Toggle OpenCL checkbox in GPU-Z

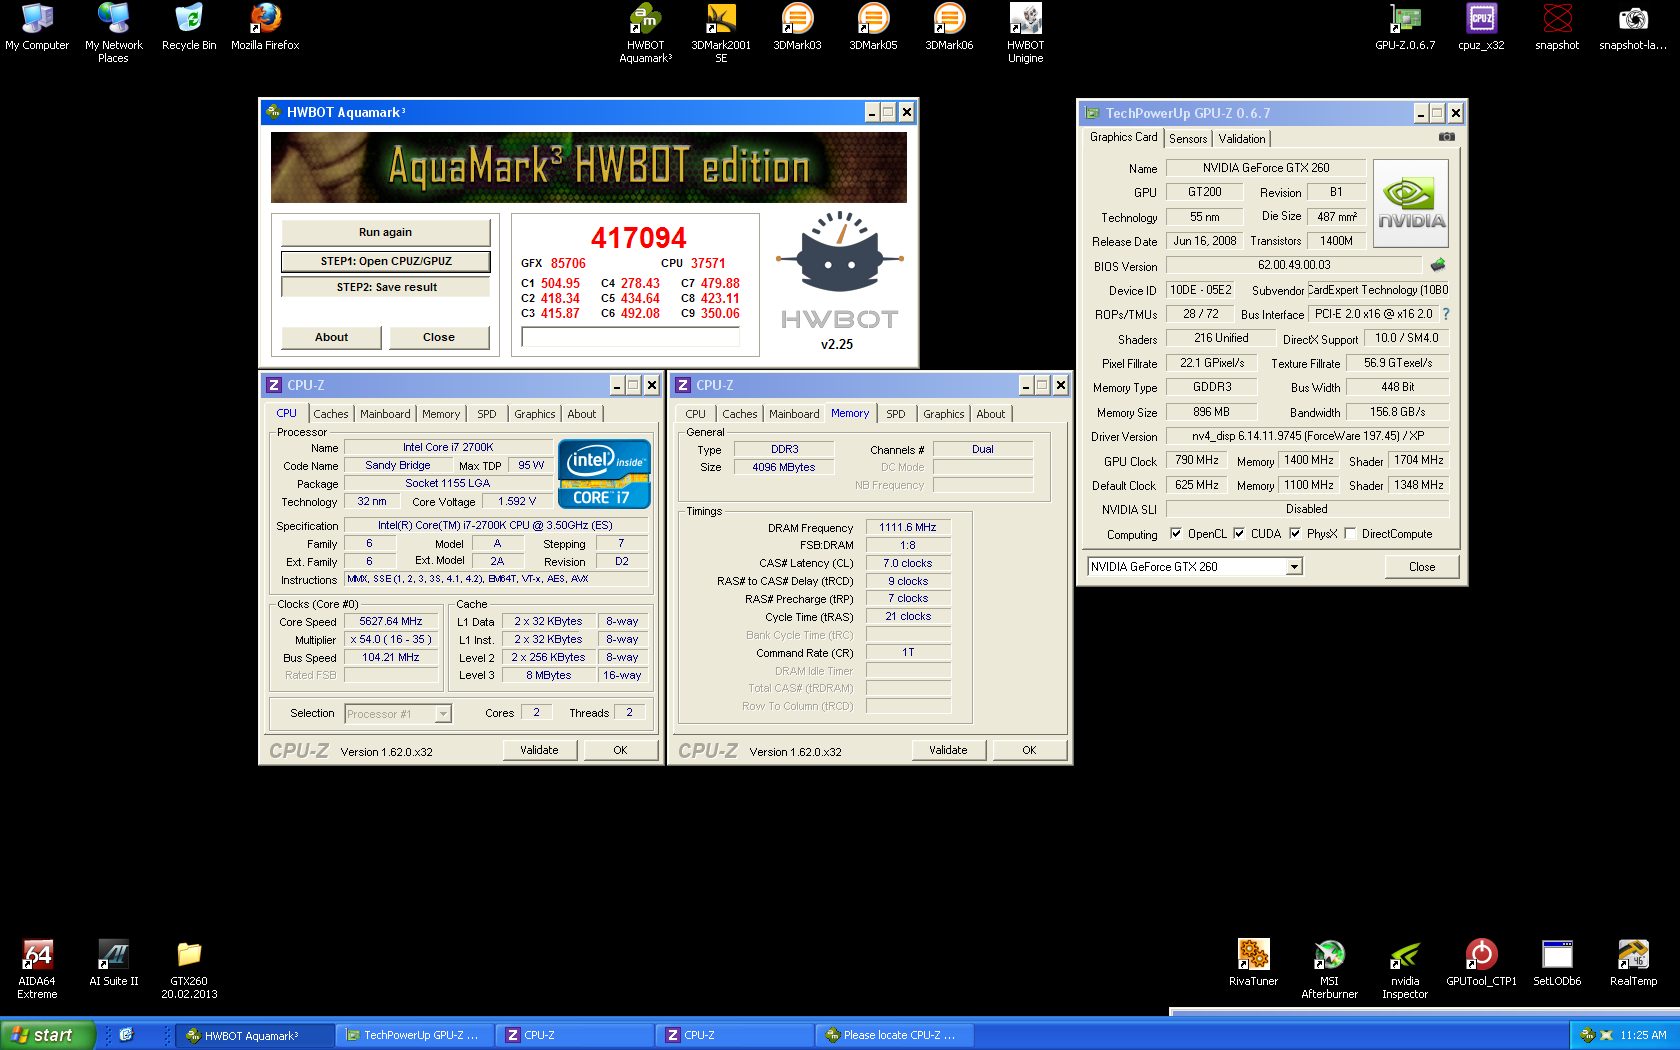point(1176,534)
